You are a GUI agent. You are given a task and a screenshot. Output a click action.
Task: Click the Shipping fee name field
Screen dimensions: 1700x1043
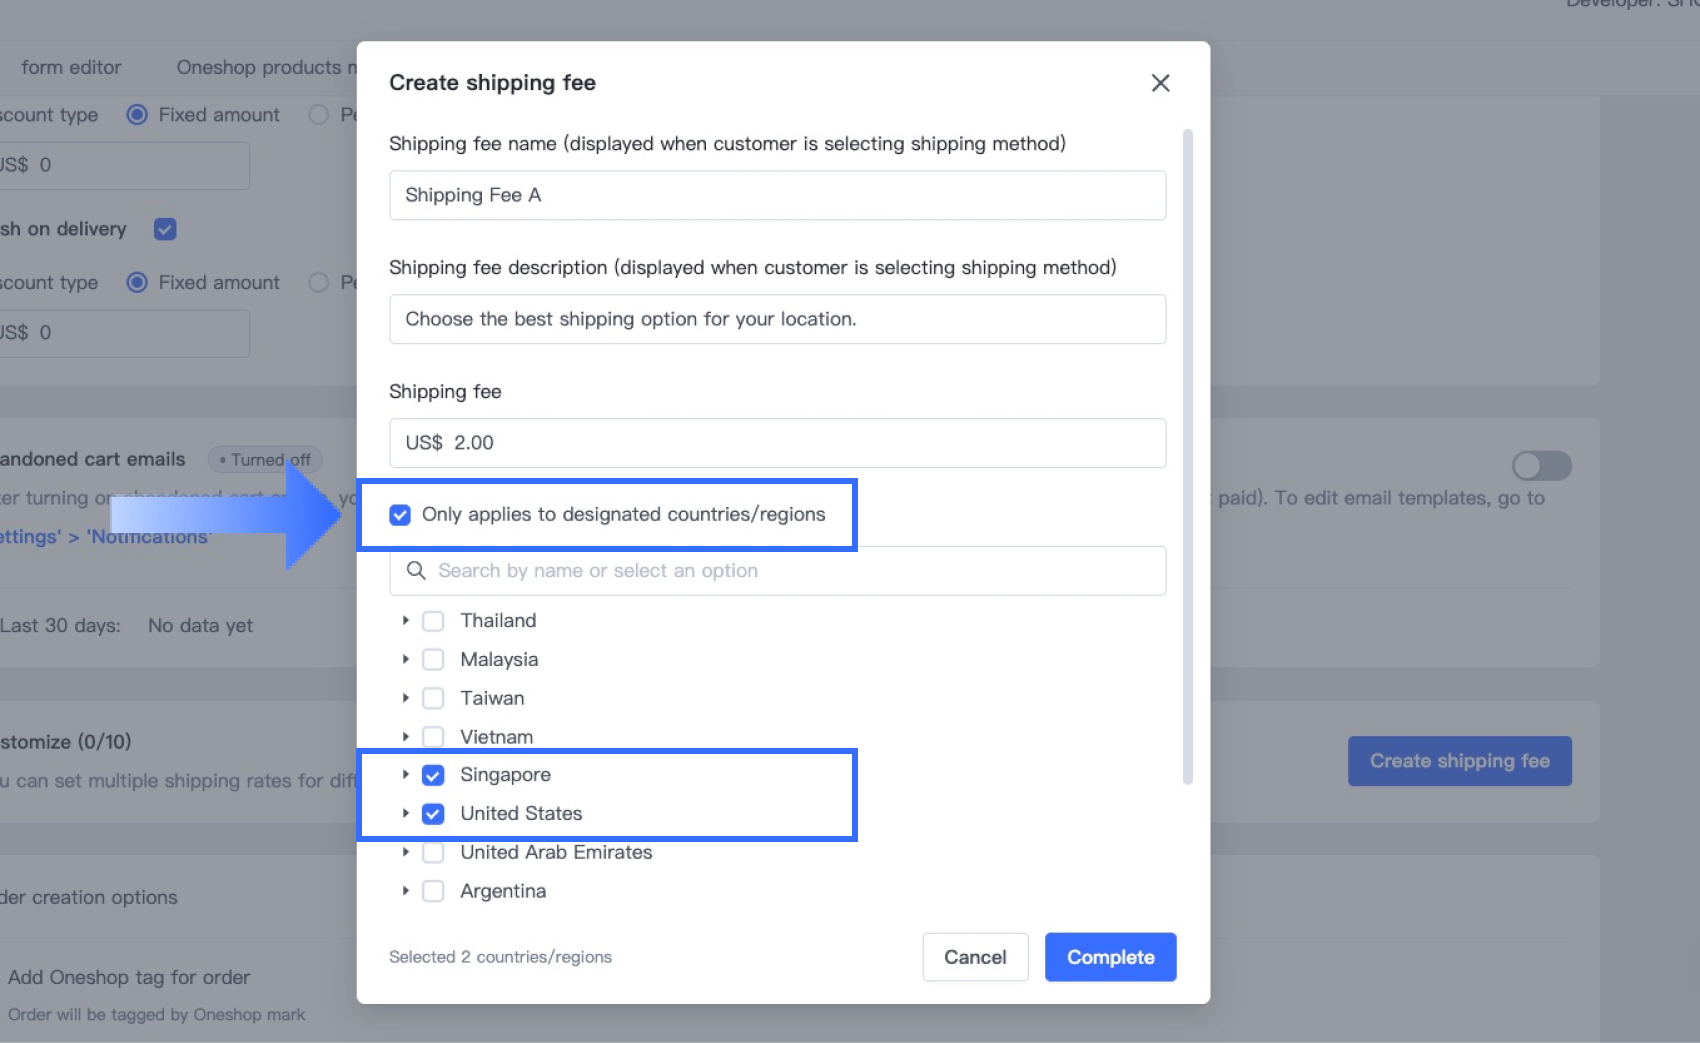pyautogui.click(x=777, y=195)
